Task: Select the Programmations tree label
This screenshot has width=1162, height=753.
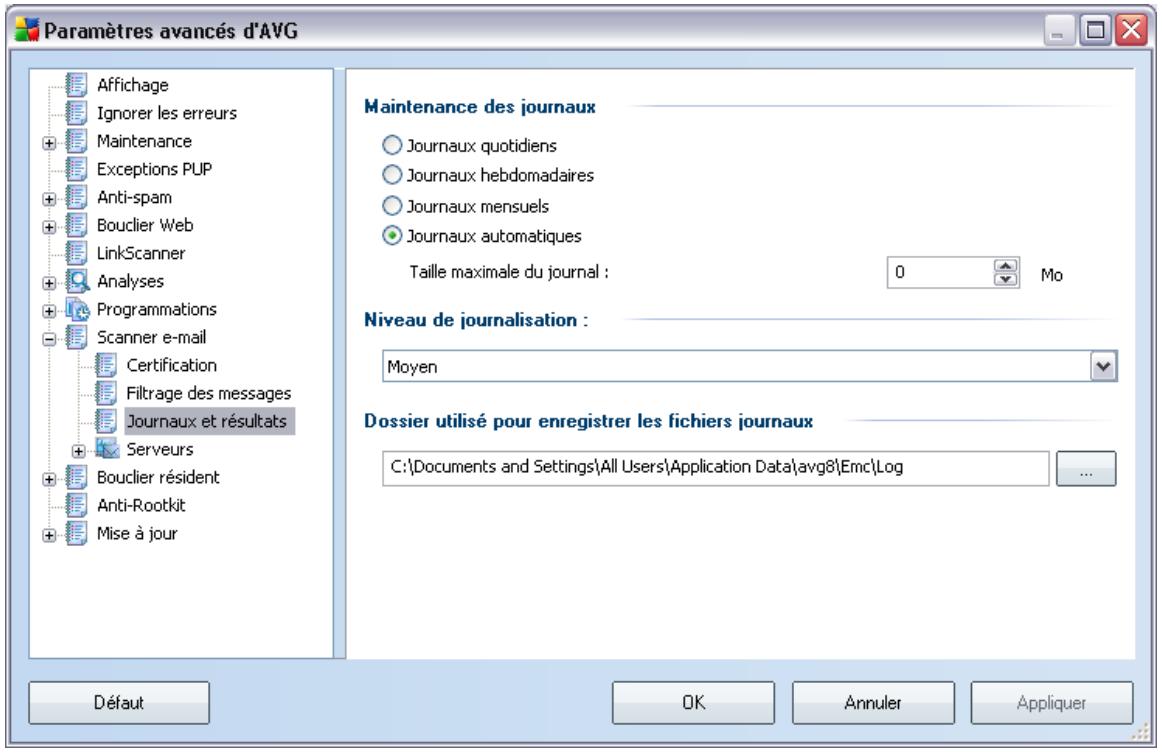Action: pyautogui.click(x=156, y=309)
